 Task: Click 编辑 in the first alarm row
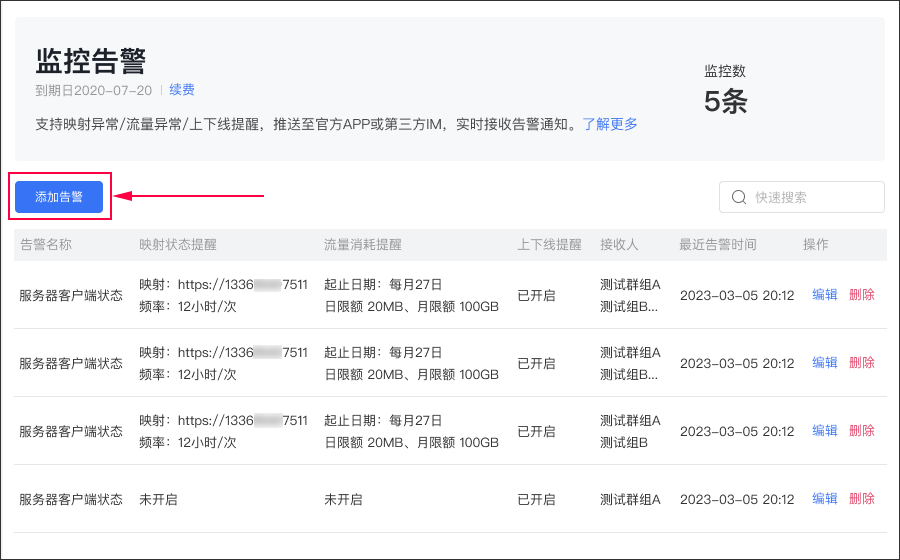pos(824,294)
